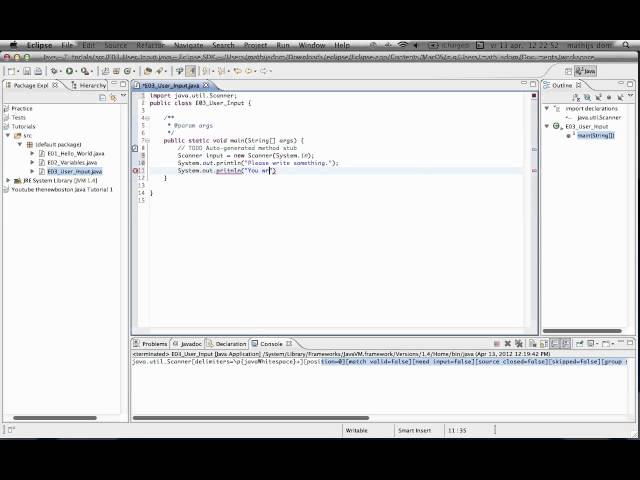Select E02_Variables.java in Package Explorer
640x480 pixels.
point(72,162)
